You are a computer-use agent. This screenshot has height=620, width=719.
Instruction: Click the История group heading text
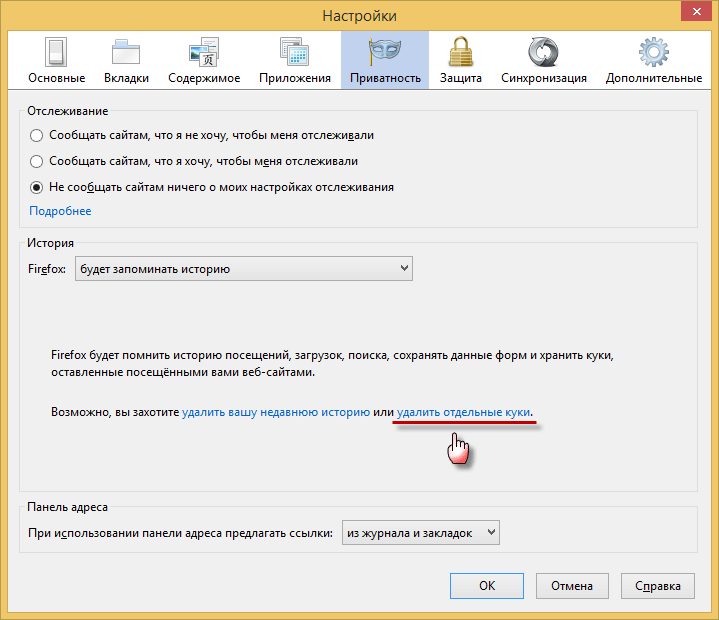50,243
